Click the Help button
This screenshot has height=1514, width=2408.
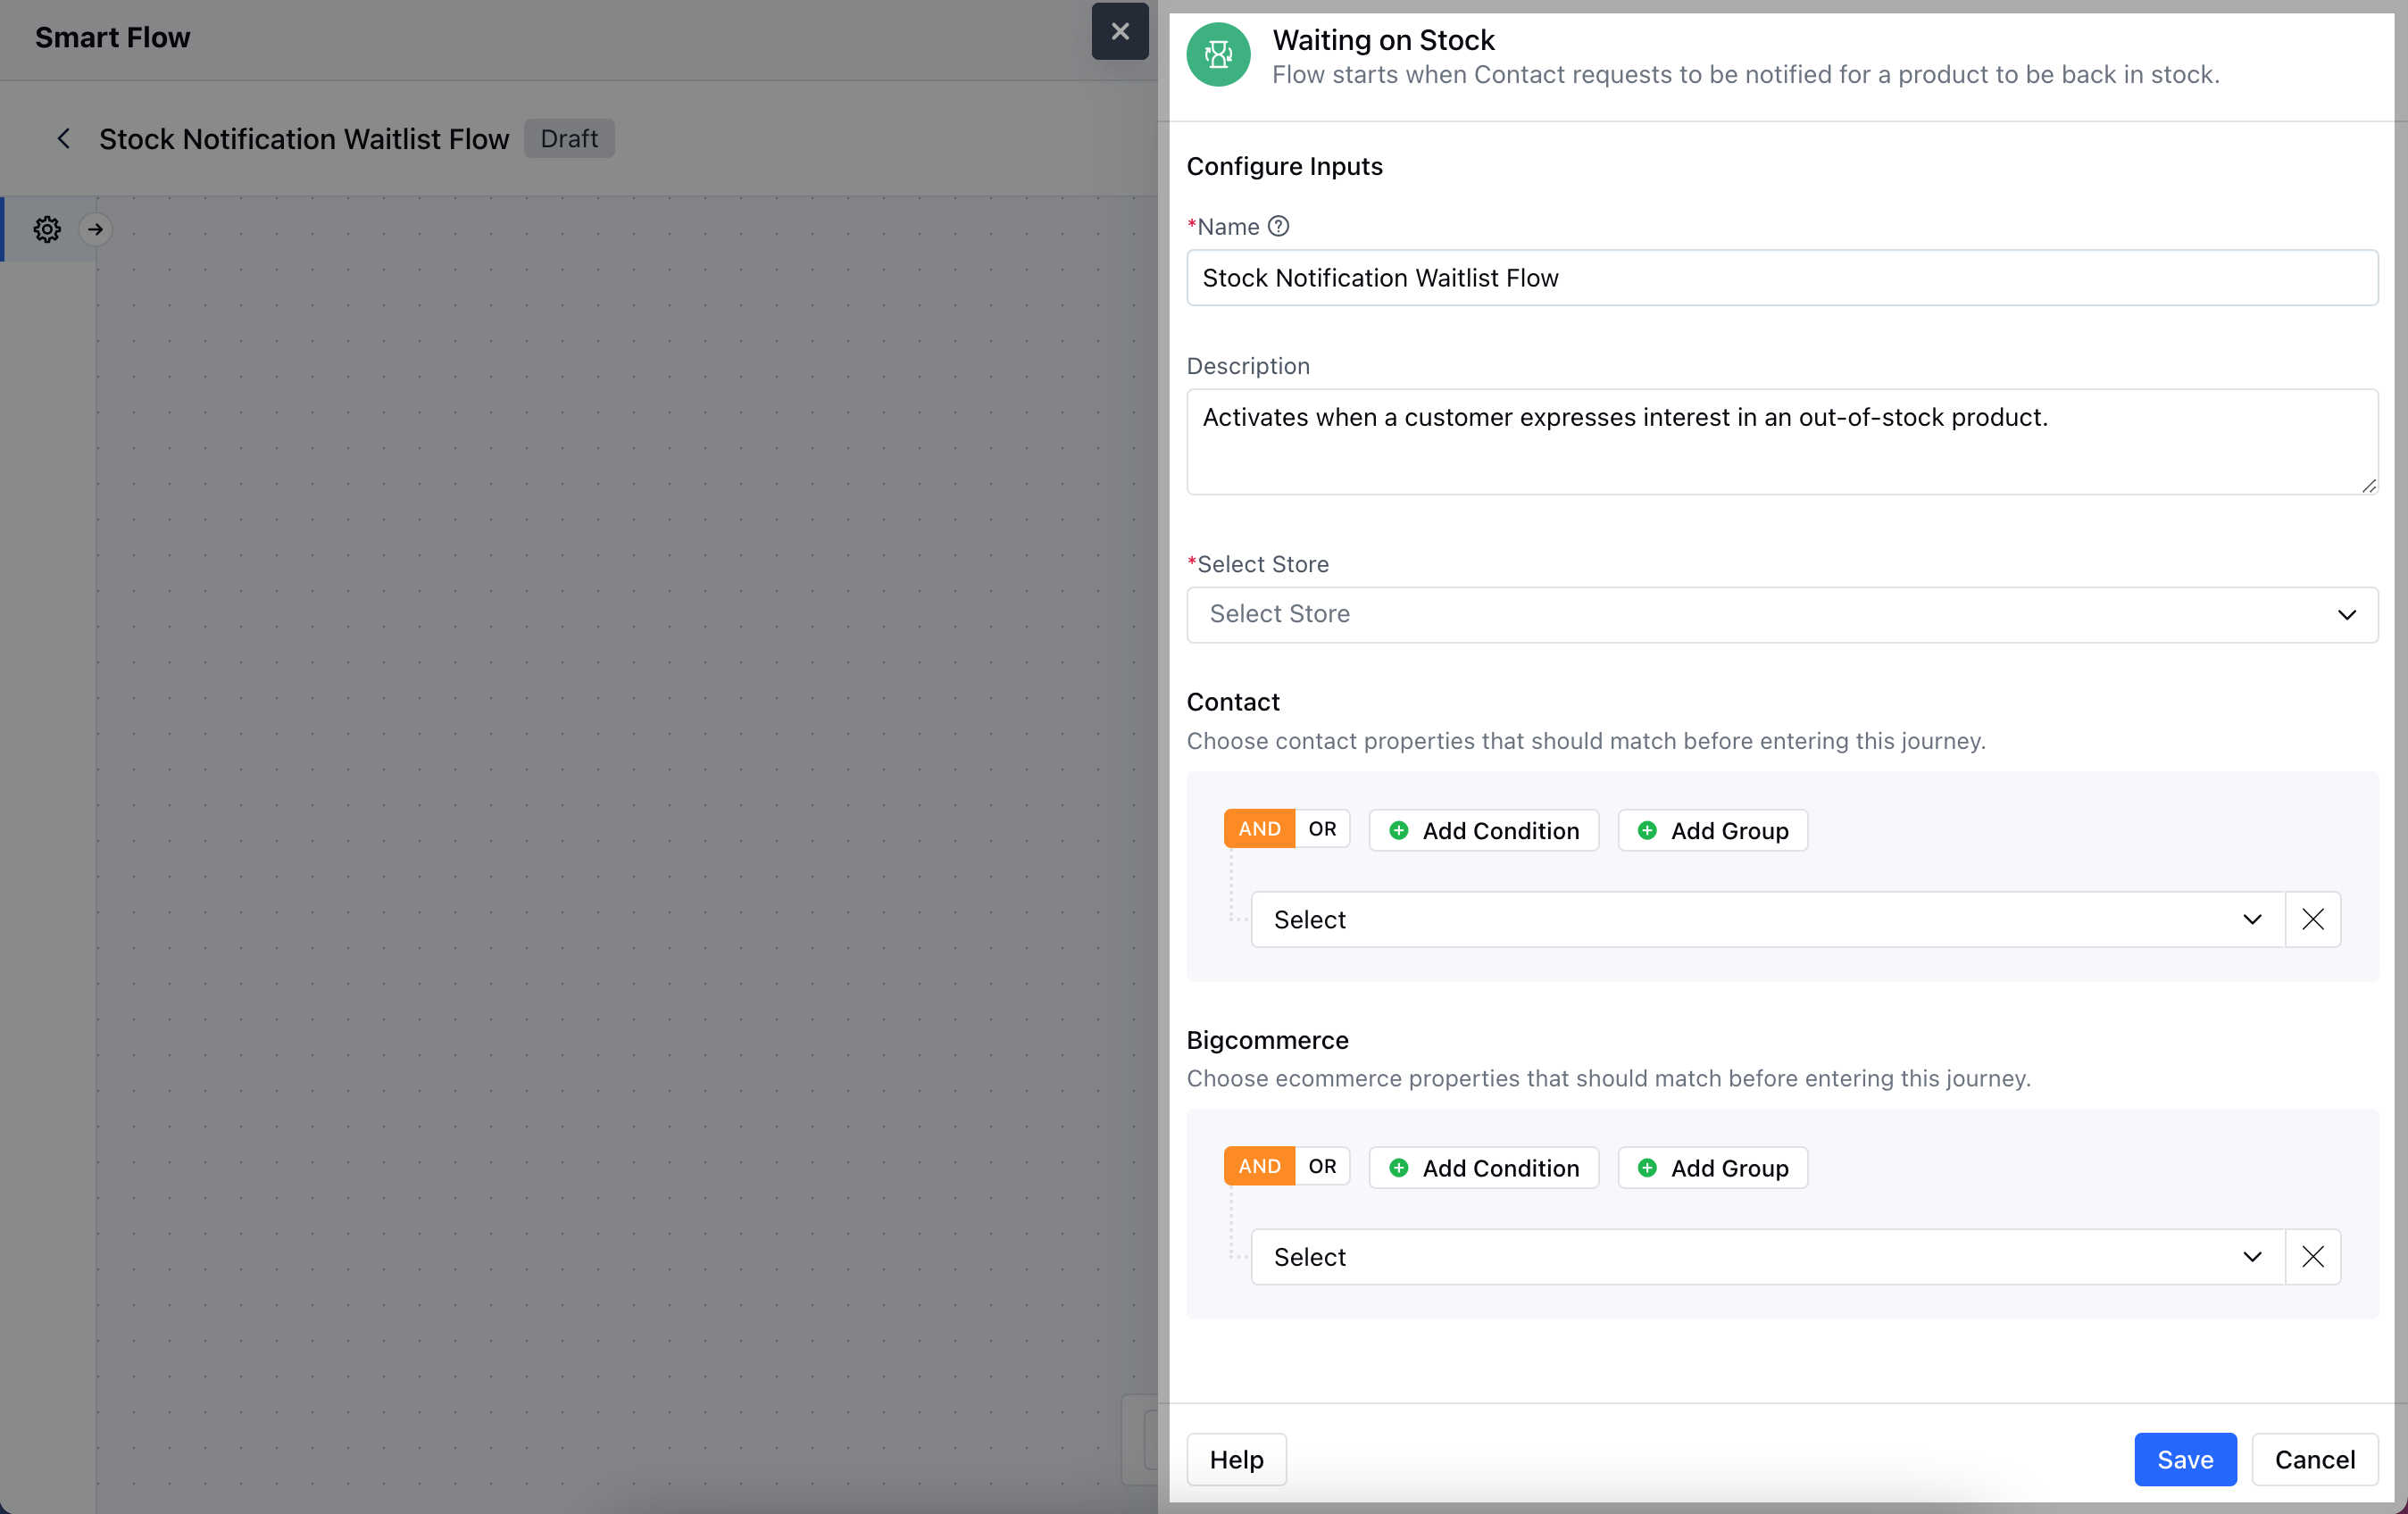1236,1459
